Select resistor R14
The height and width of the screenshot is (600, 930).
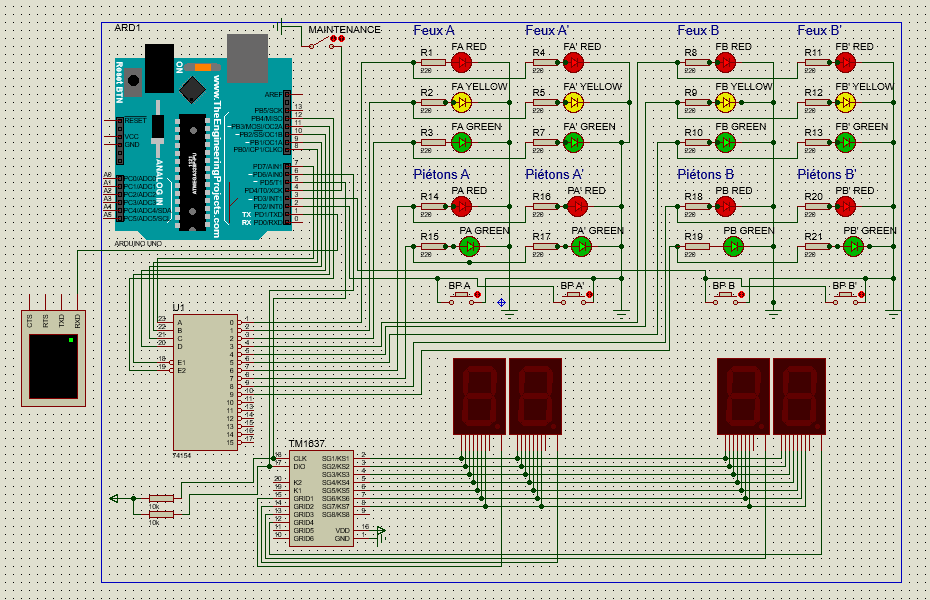click(x=433, y=206)
